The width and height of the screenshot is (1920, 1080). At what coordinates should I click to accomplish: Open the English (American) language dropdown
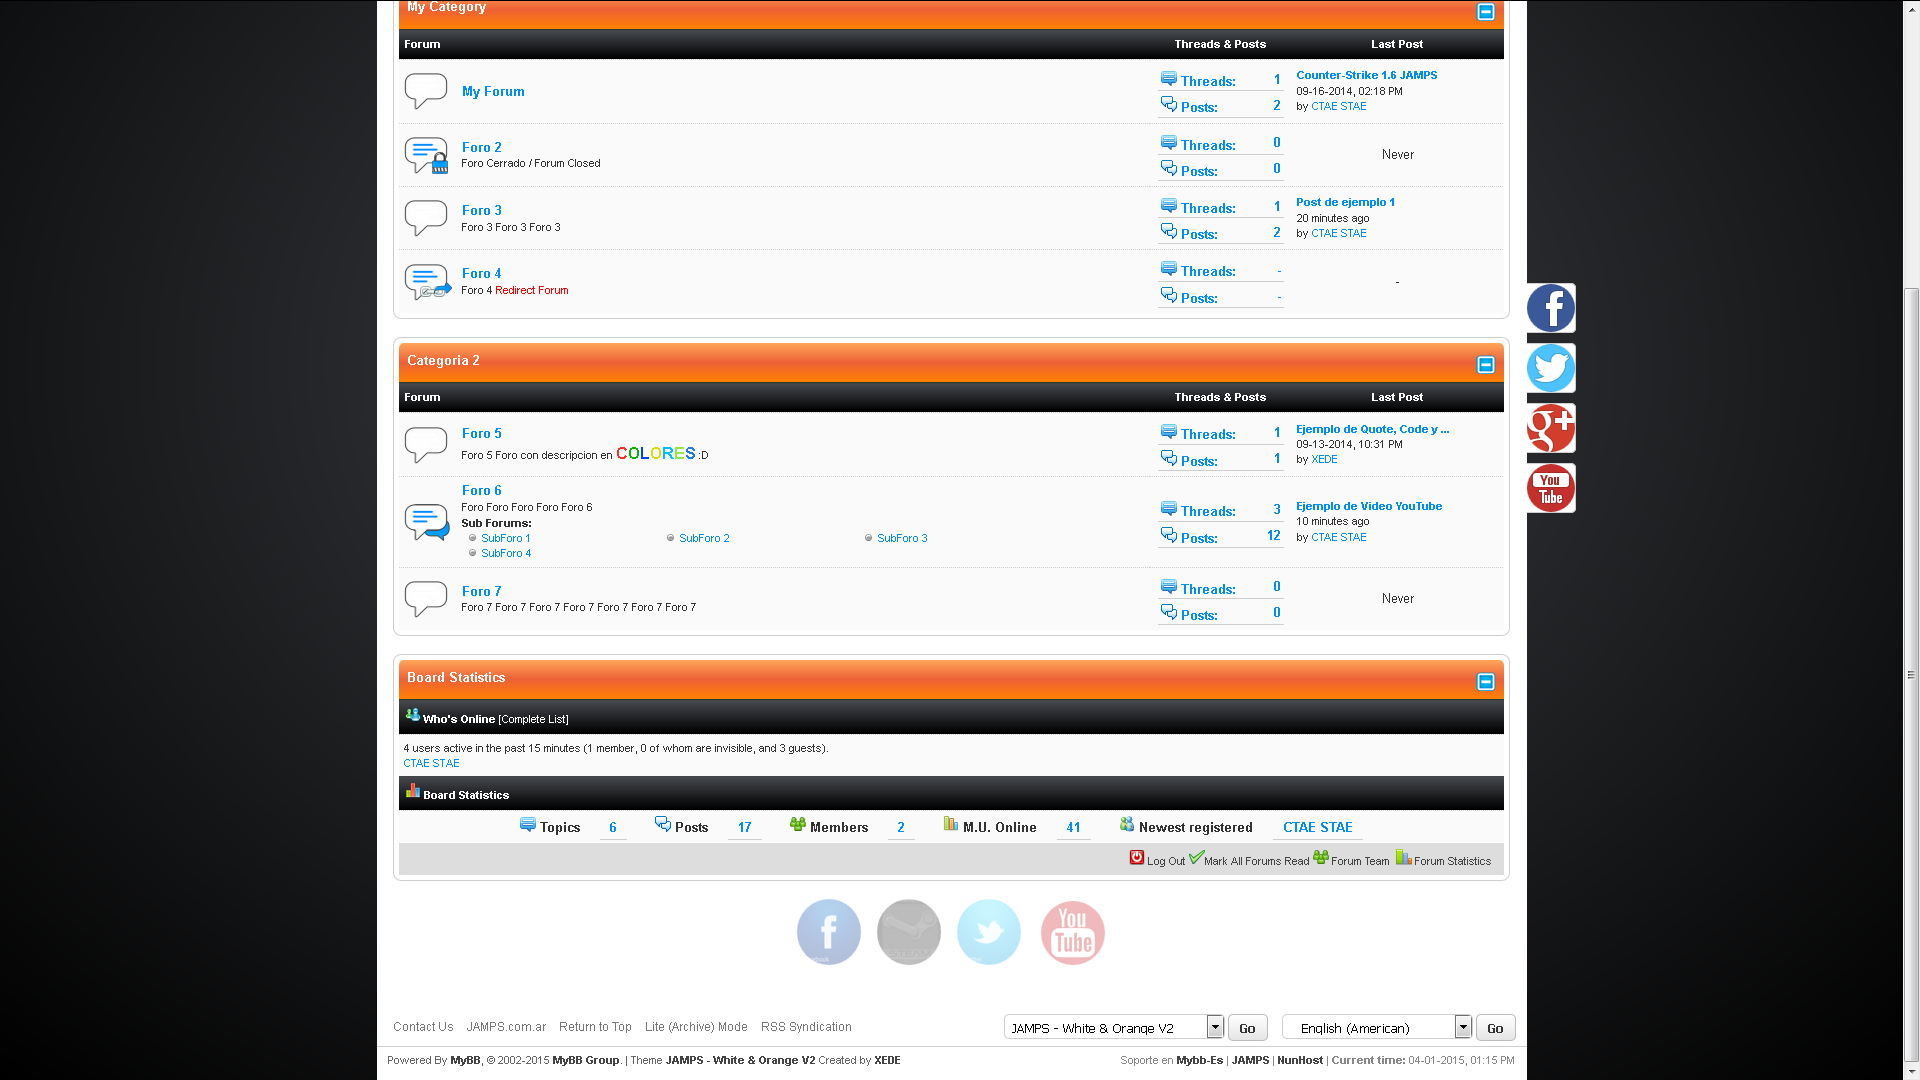point(1462,1027)
